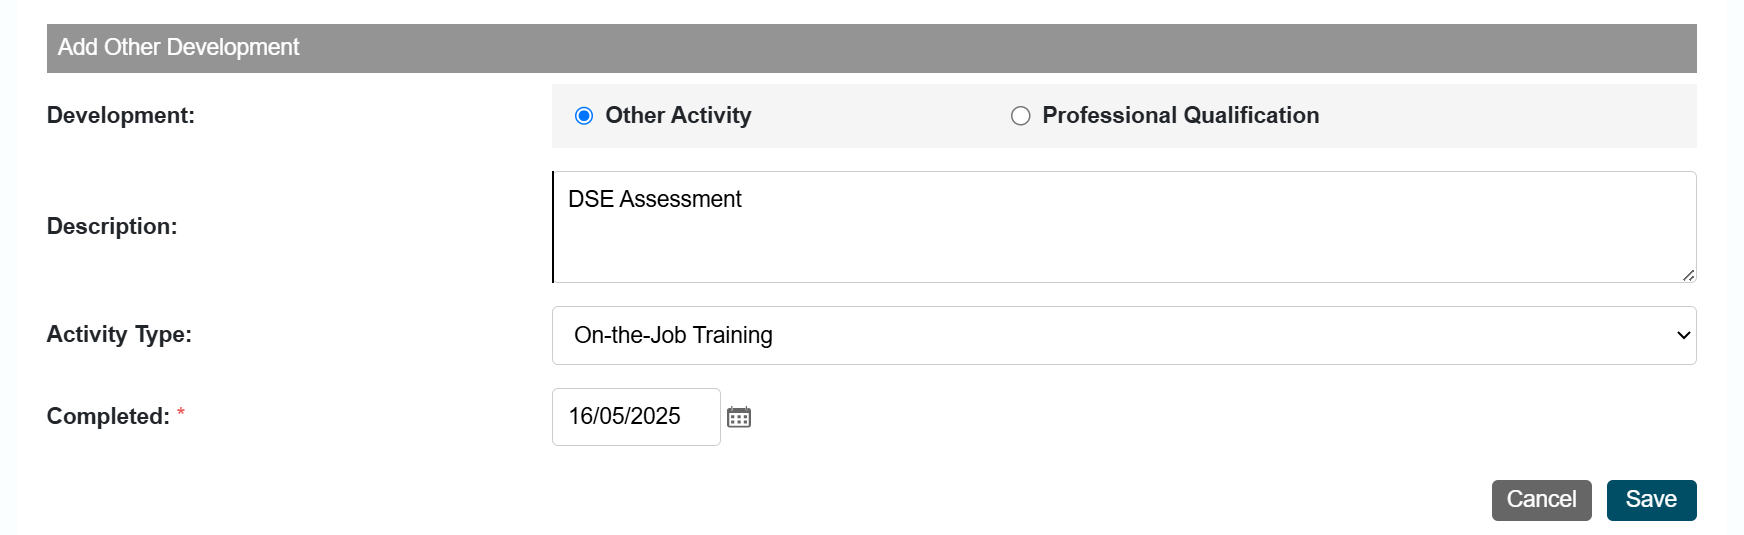Viewport: 1744px width, 535px height.
Task: Click the Other Activity label text
Action: 678,116
